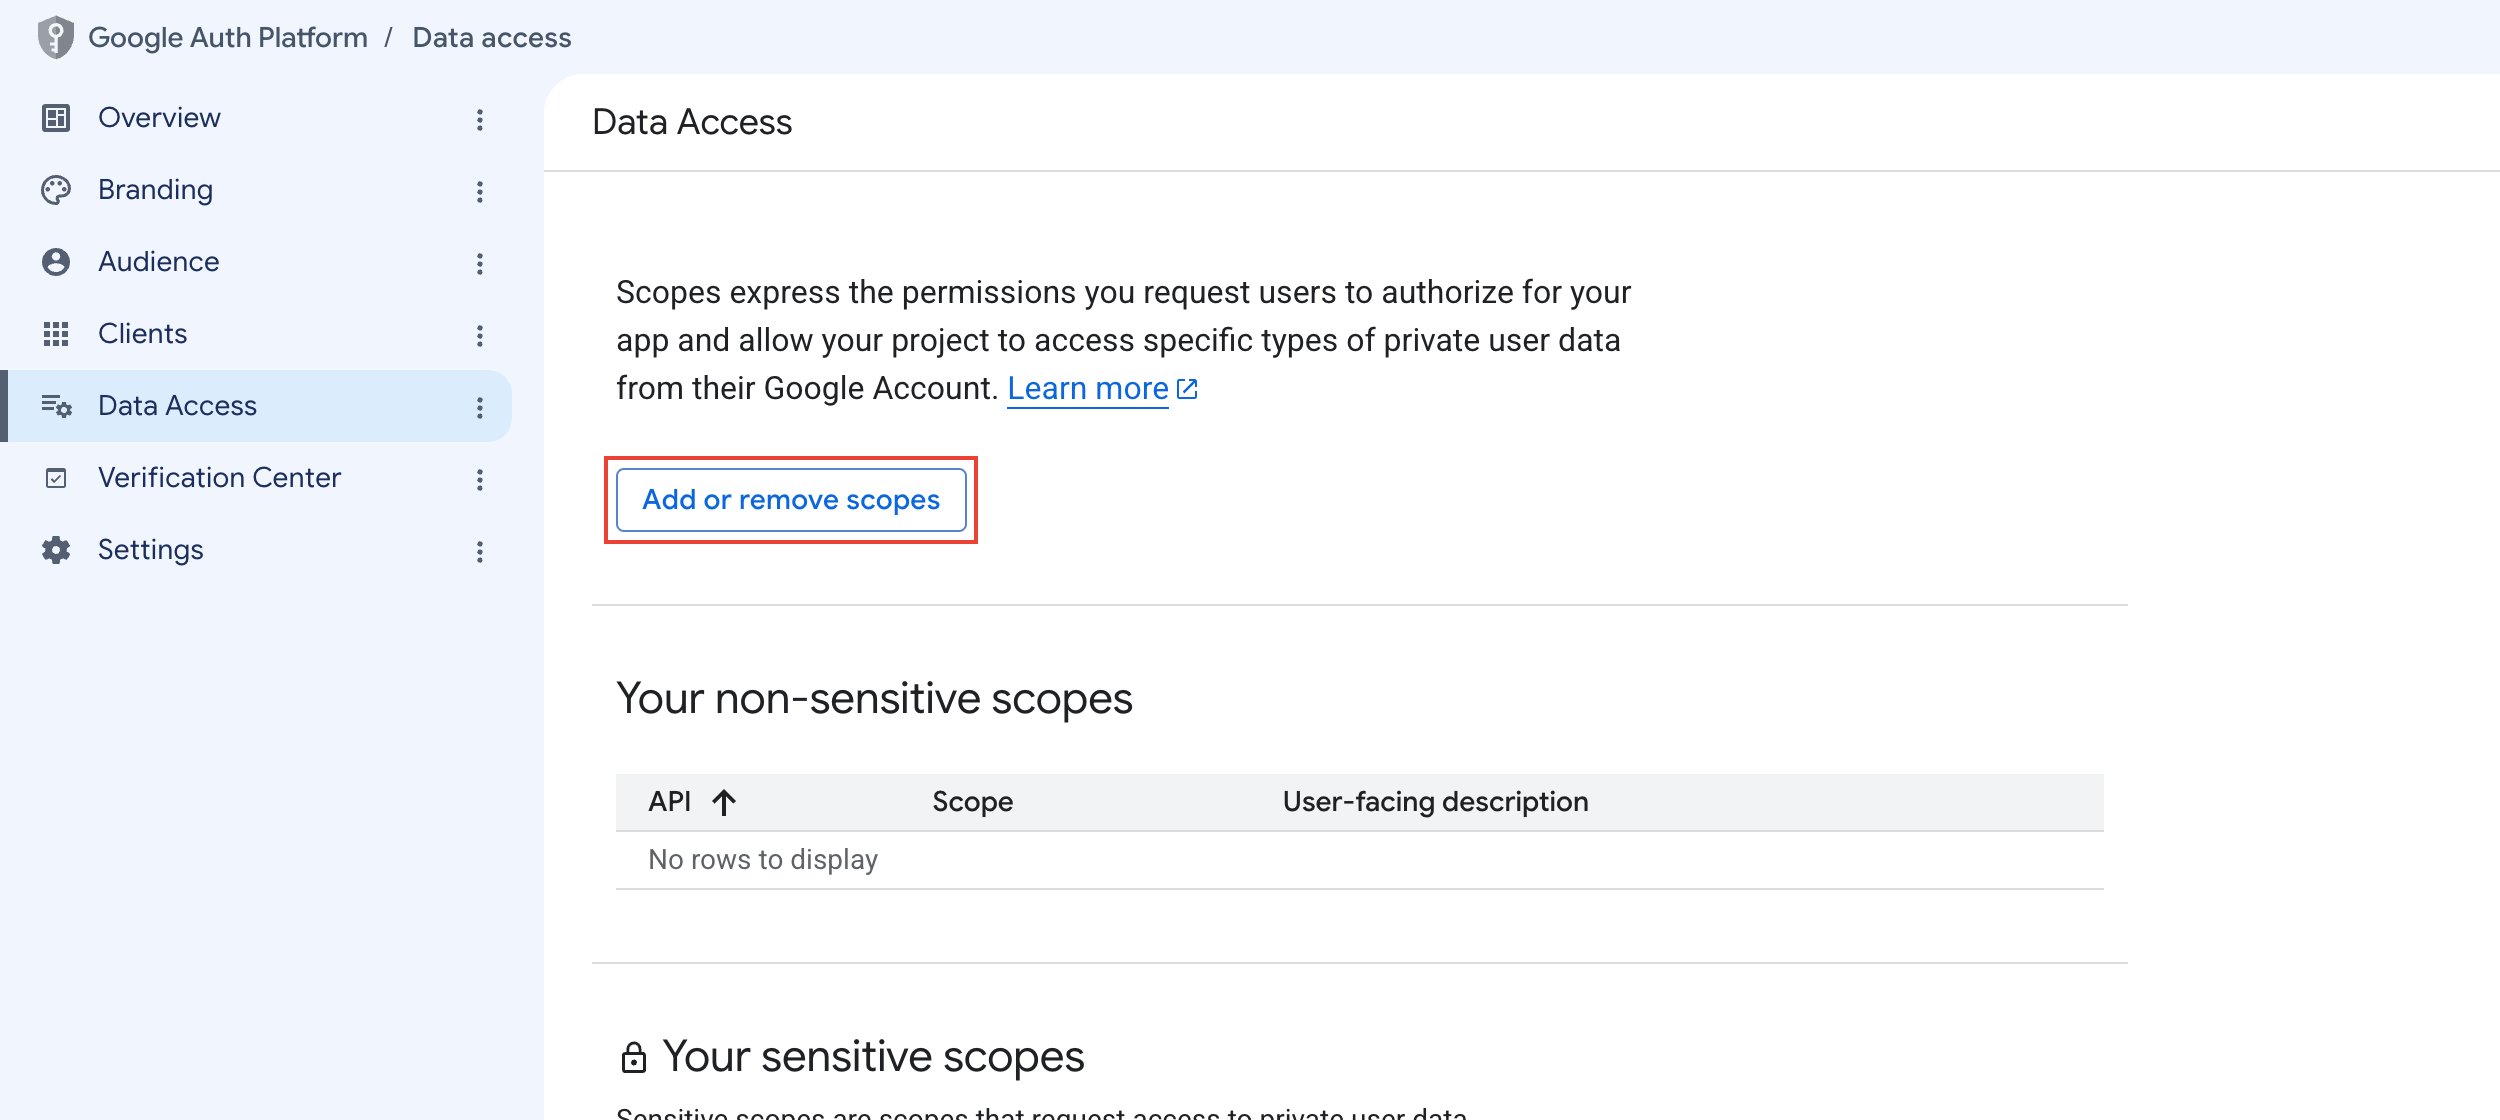Viewport: 2500px width, 1120px height.
Task: Click the User-facing description column header
Action: (1435, 802)
